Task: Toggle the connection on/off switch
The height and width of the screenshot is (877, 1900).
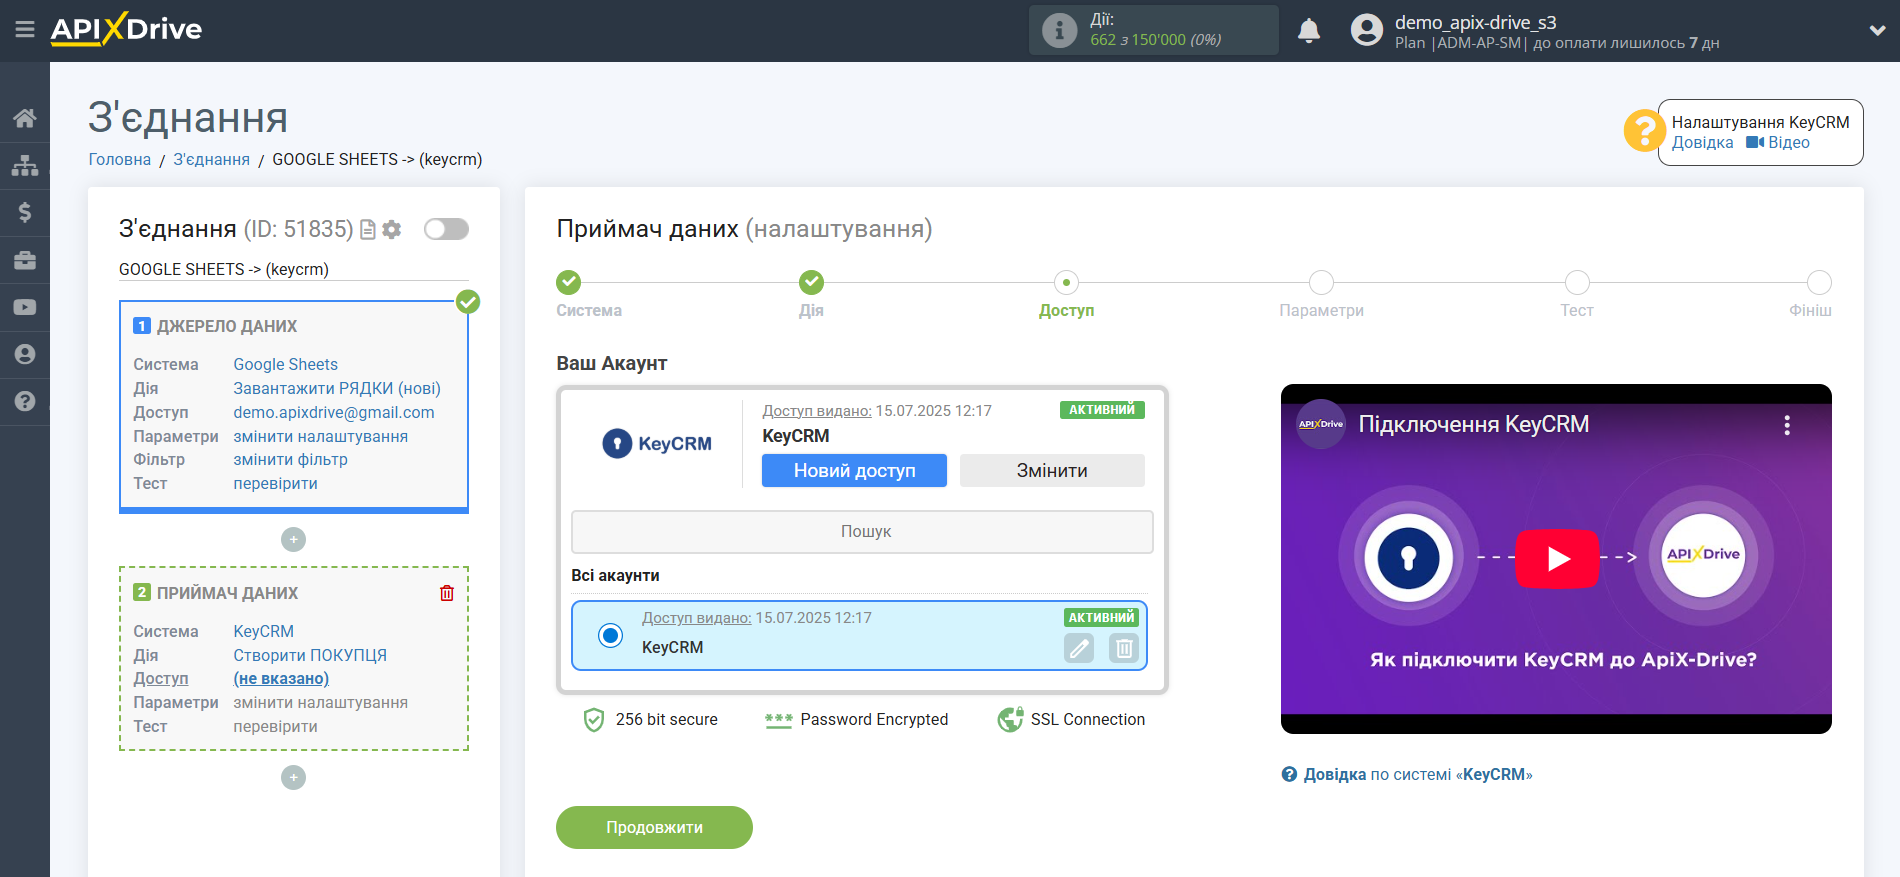Action: [446, 229]
